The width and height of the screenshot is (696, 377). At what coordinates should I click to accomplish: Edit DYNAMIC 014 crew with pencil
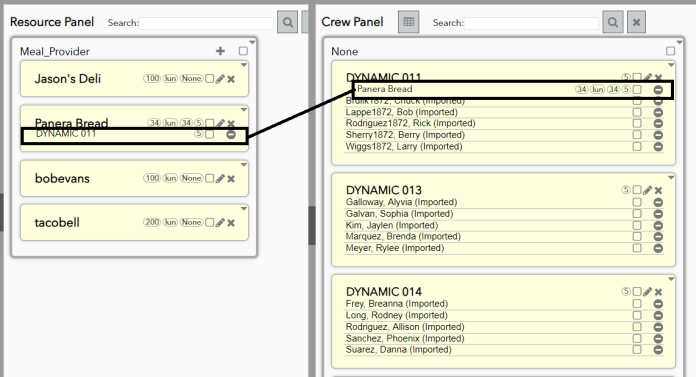pyautogui.click(x=648, y=292)
